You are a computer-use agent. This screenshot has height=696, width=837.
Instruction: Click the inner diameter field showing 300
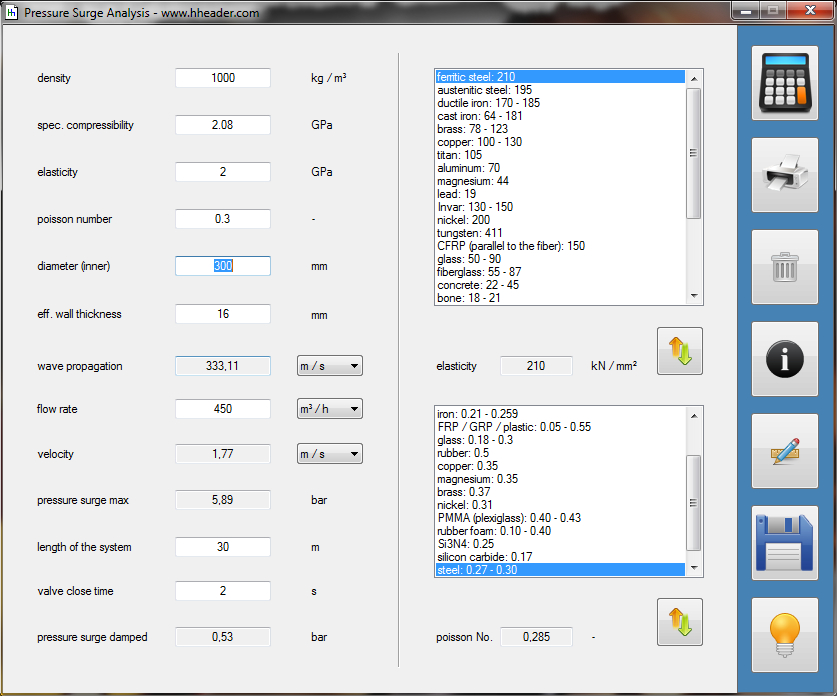click(x=223, y=266)
